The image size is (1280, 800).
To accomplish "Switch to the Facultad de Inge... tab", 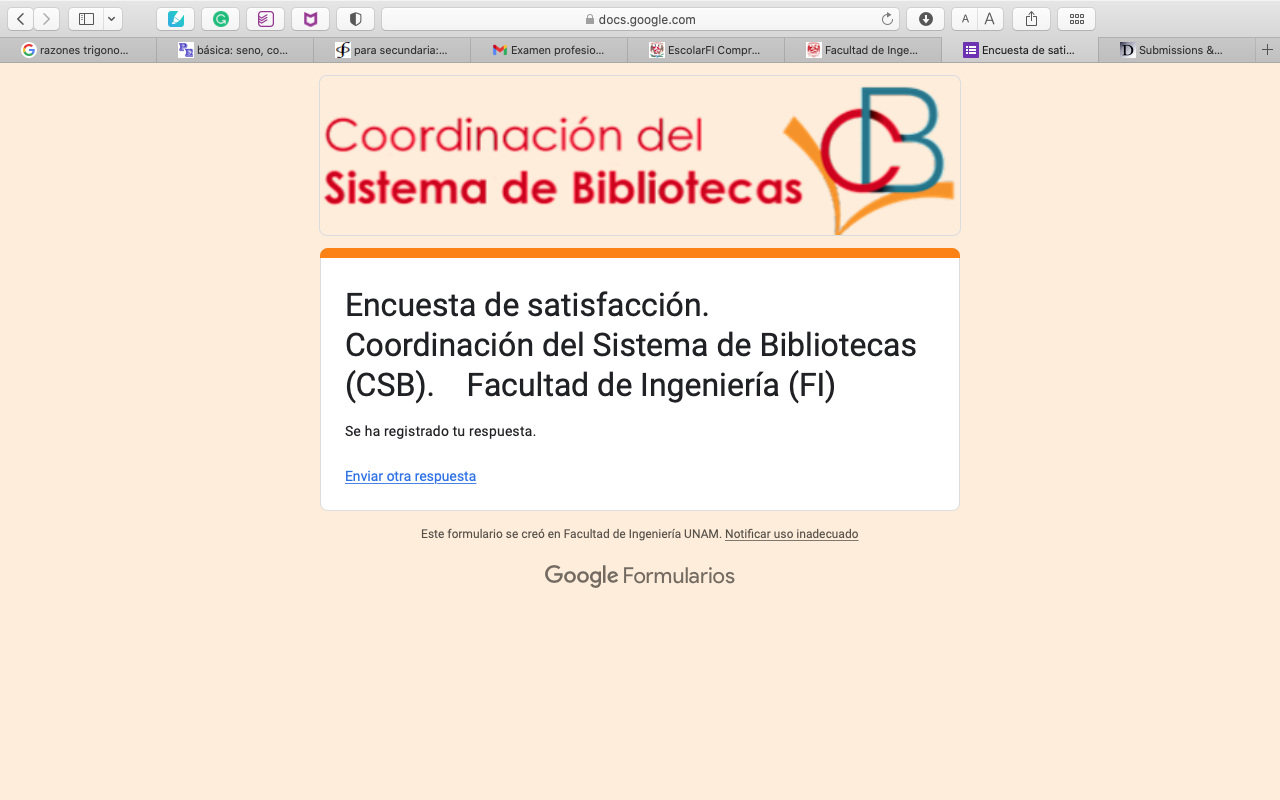I will (x=863, y=50).
